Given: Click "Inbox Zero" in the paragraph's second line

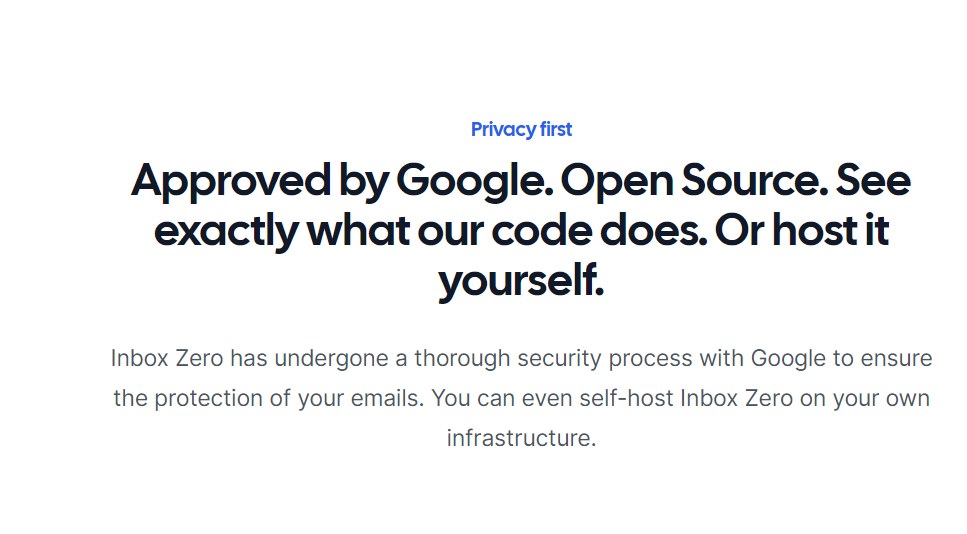Looking at the screenshot, I should point(736,398).
